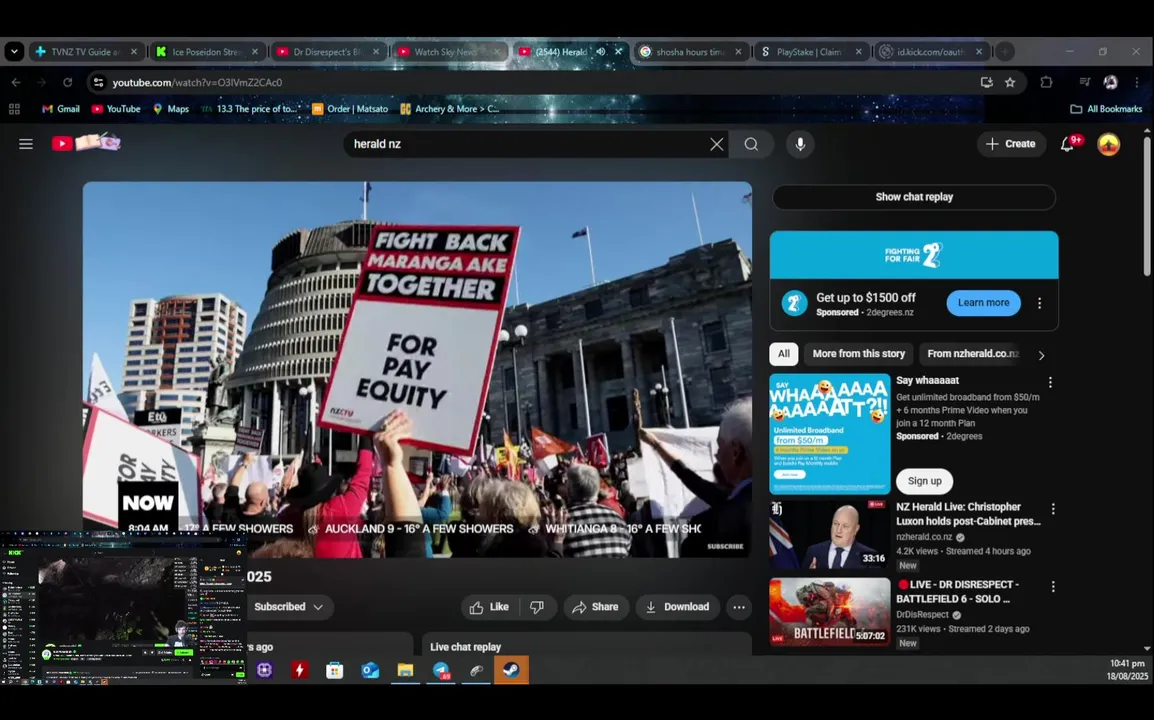
Task: Open options menu for 2degrees sponsored banner
Action: (1039, 303)
